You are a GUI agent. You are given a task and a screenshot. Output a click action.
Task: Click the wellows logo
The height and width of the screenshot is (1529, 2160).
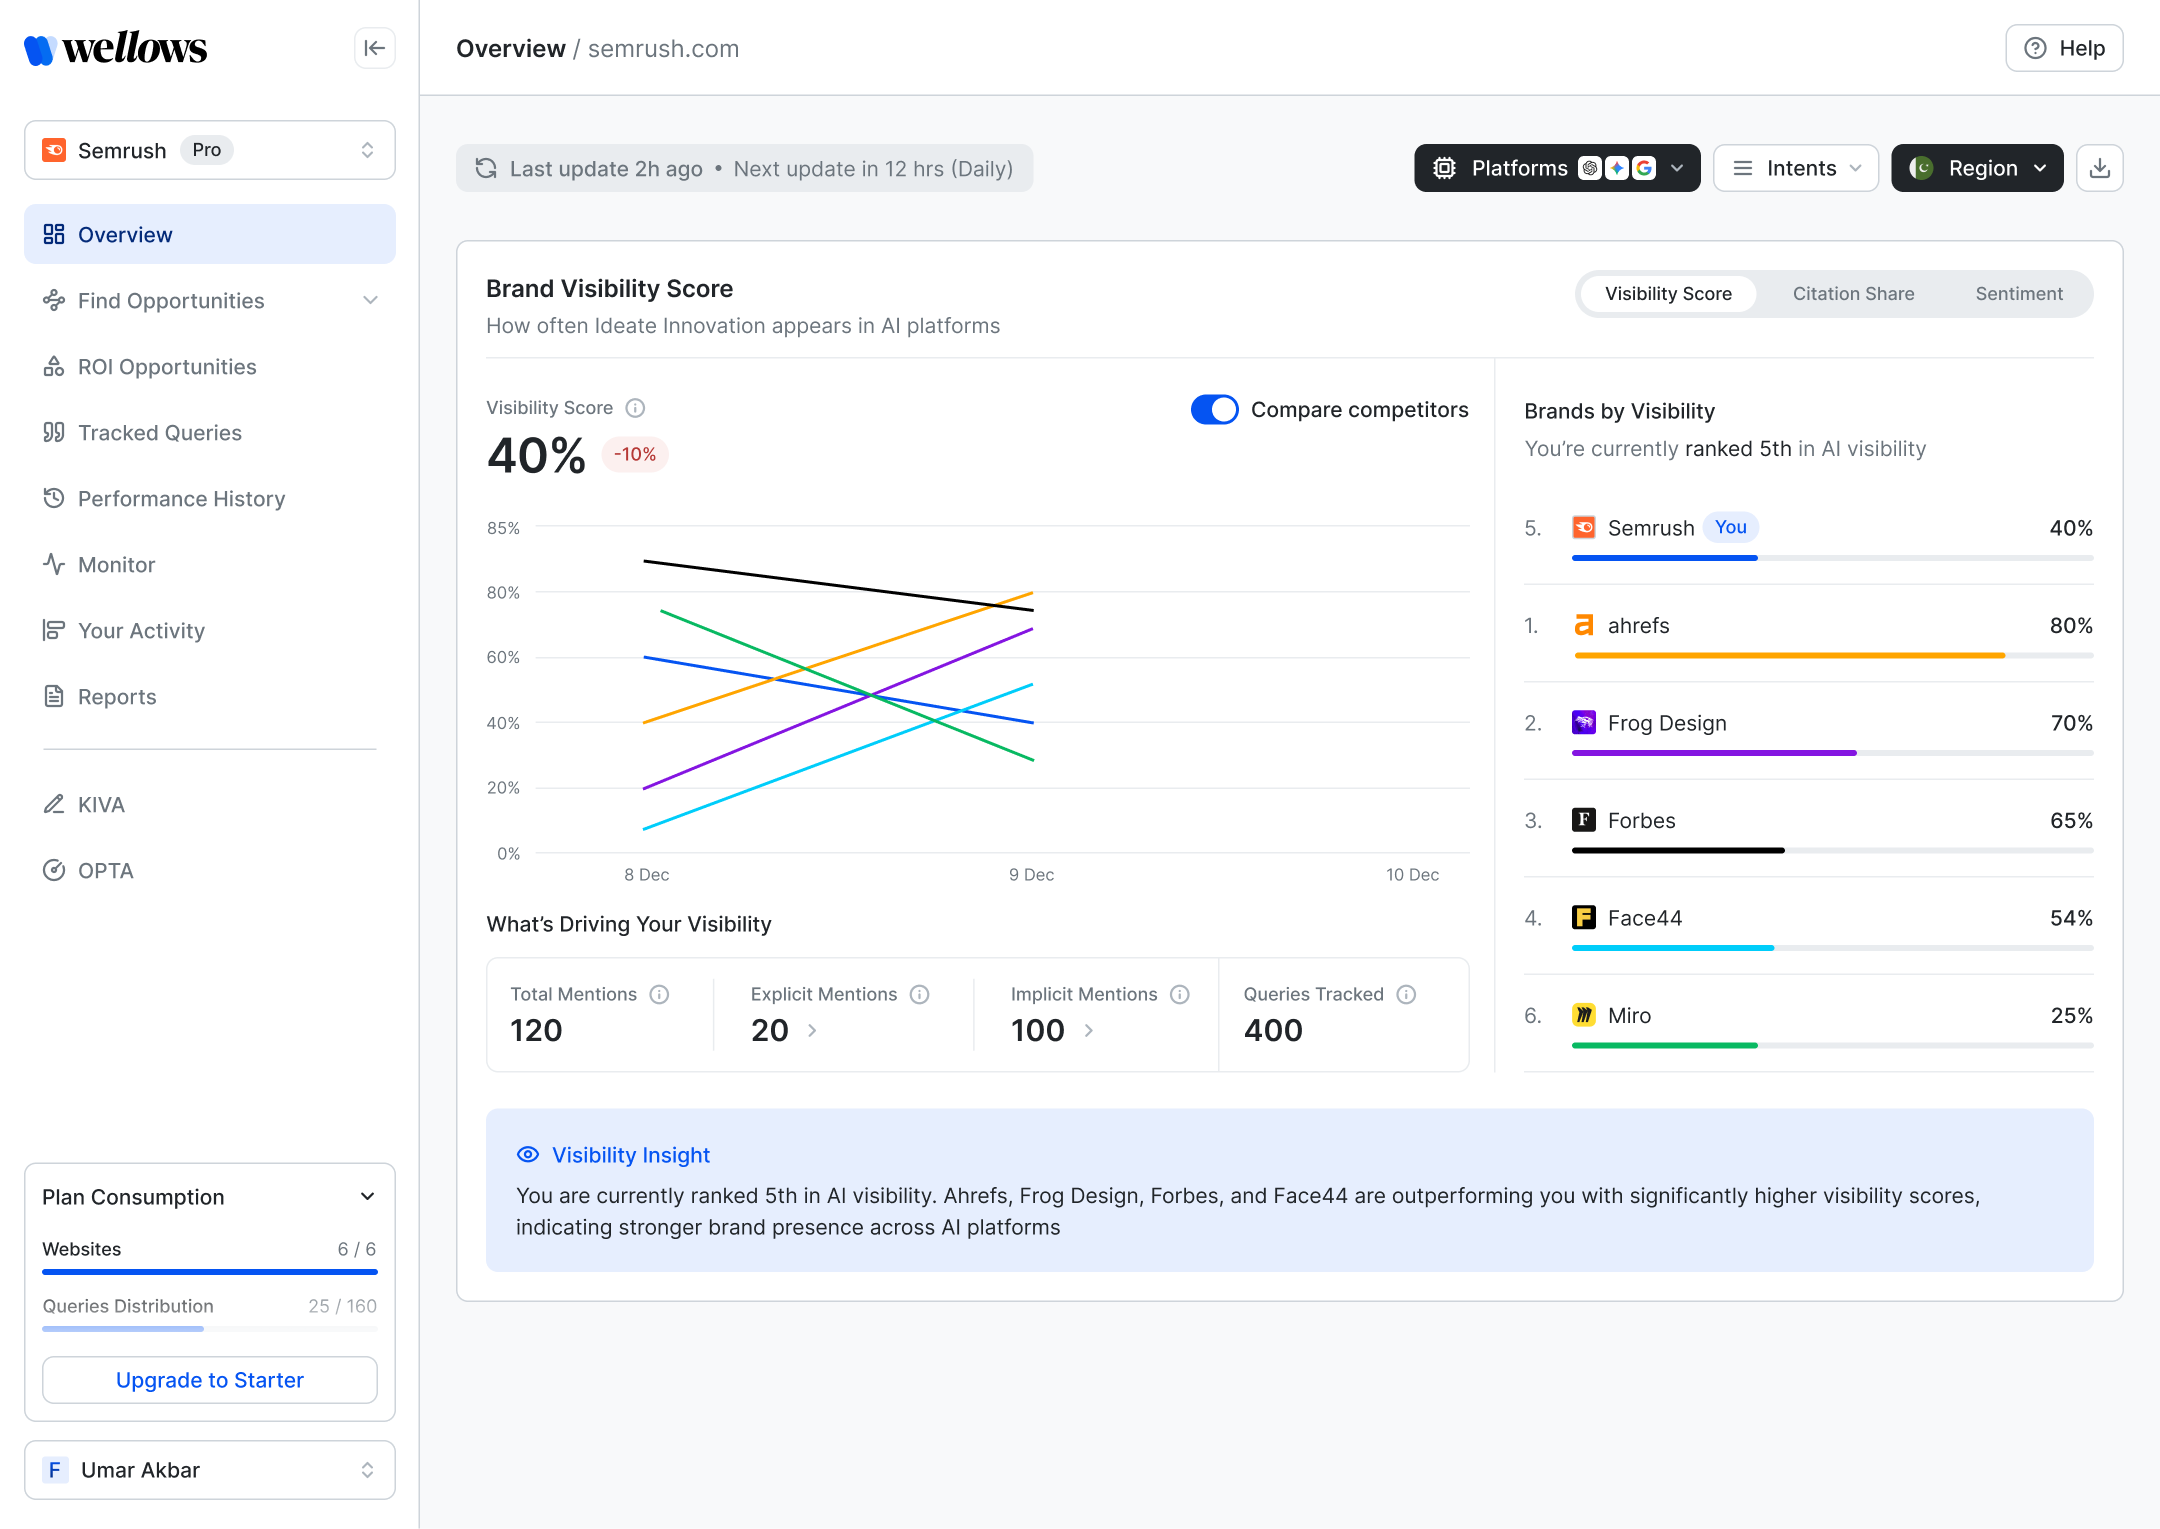tap(115, 48)
